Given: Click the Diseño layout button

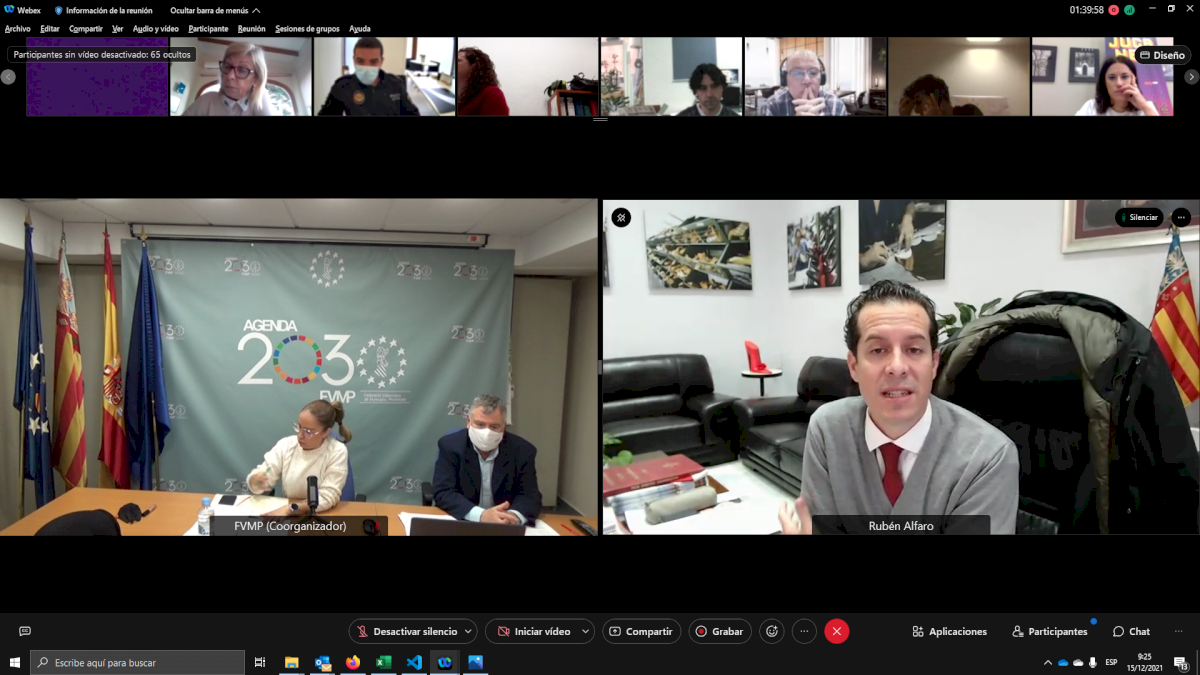Looking at the screenshot, I should pos(1162,55).
